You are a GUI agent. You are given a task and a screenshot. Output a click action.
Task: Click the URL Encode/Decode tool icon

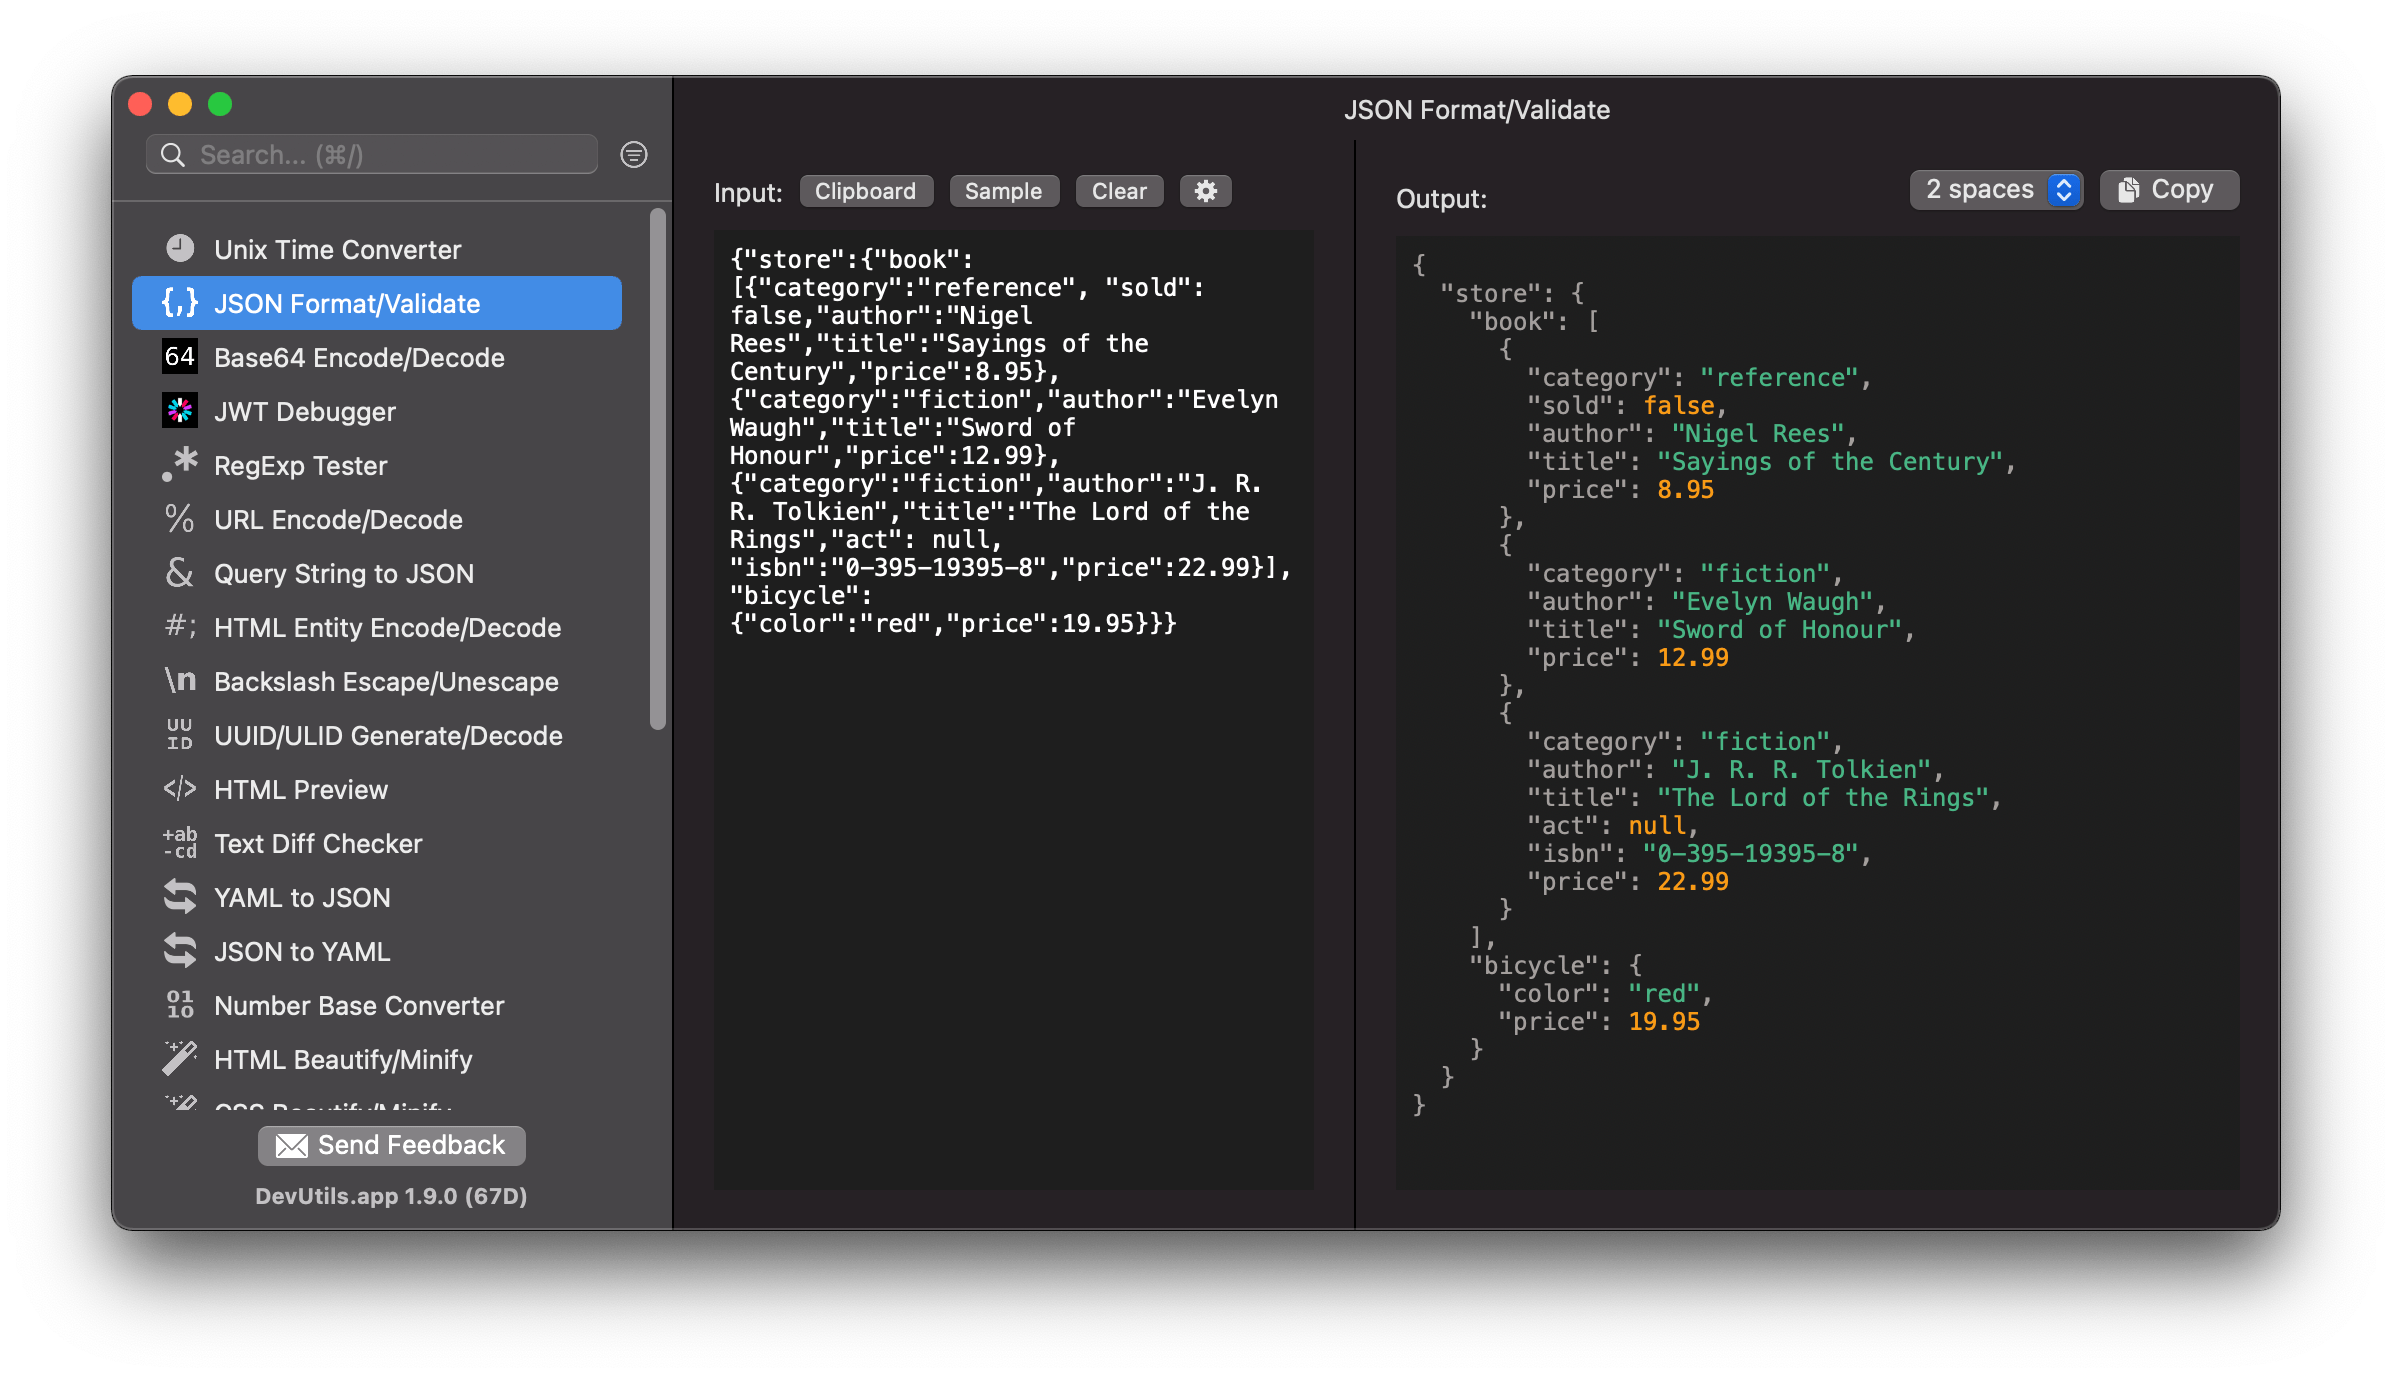182,519
